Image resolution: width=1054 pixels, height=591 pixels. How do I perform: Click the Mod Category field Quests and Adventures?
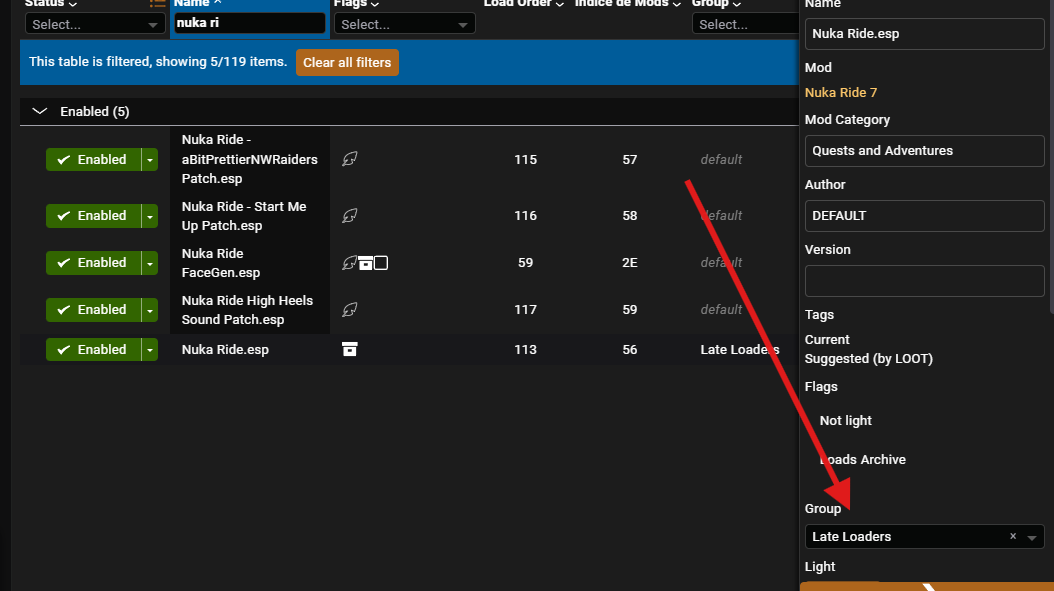click(x=924, y=151)
